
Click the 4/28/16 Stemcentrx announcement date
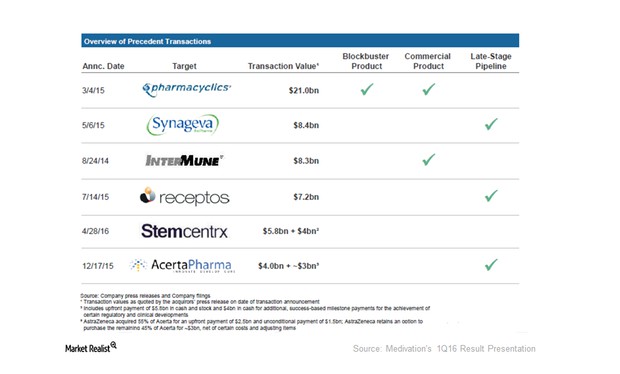pyautogui.click(x=95, y=231)
